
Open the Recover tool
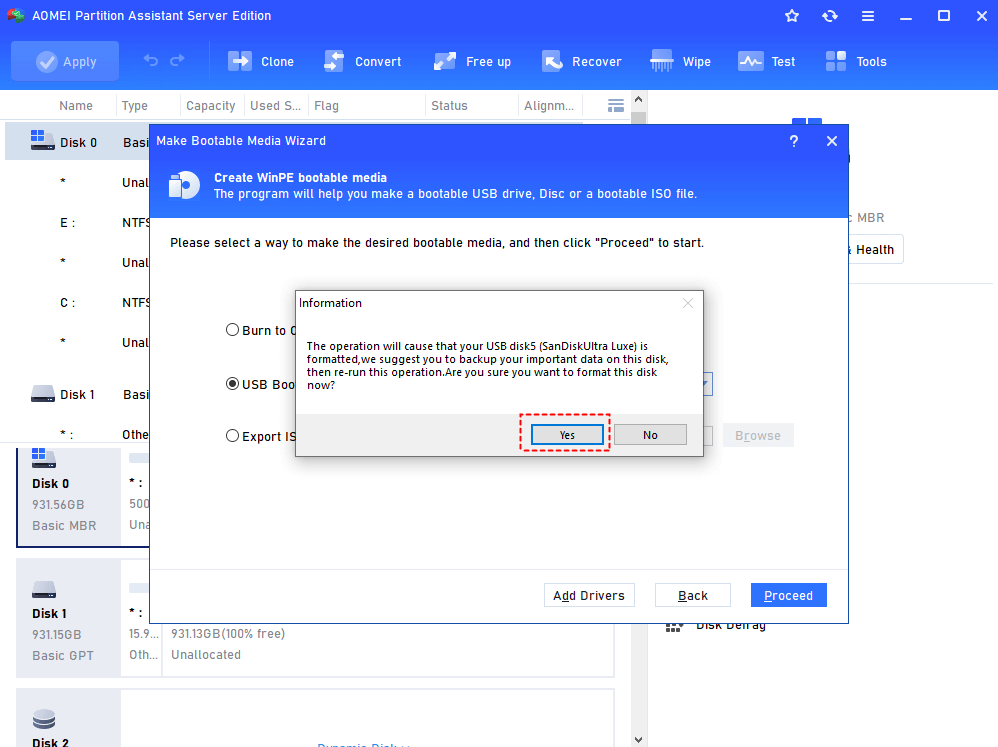582,61
